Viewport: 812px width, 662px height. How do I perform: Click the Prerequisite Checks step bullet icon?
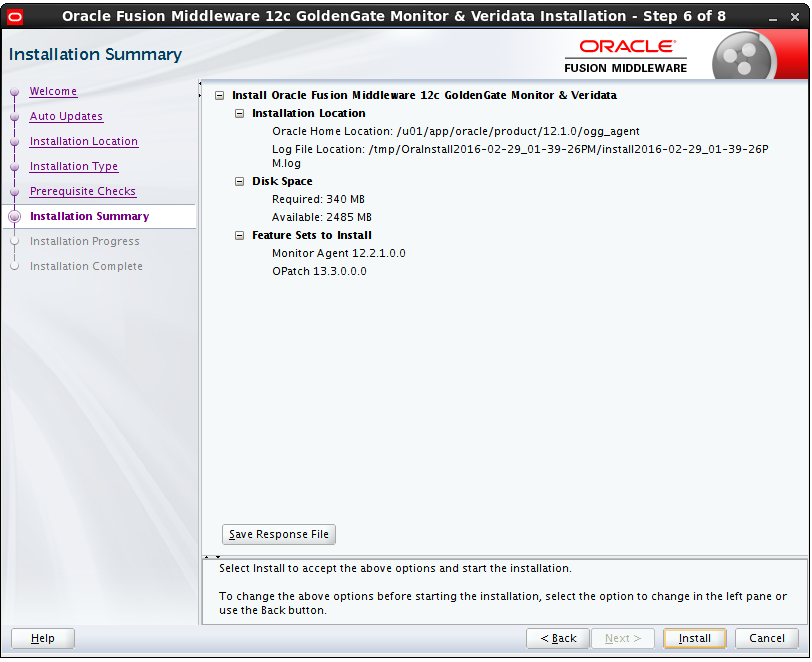(14, 192)
